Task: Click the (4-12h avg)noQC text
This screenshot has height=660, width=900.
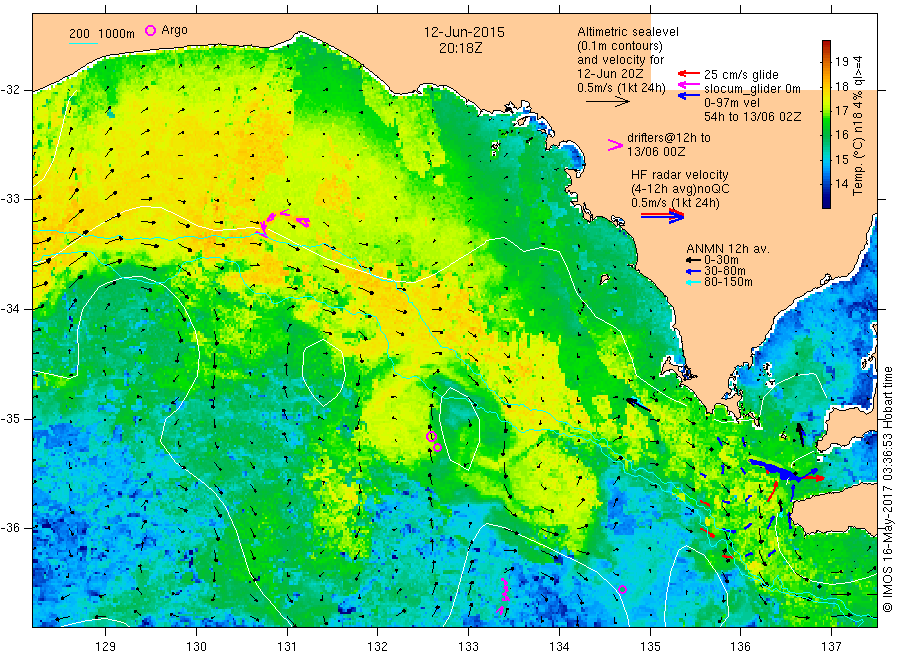Action: tap(680, 189)
